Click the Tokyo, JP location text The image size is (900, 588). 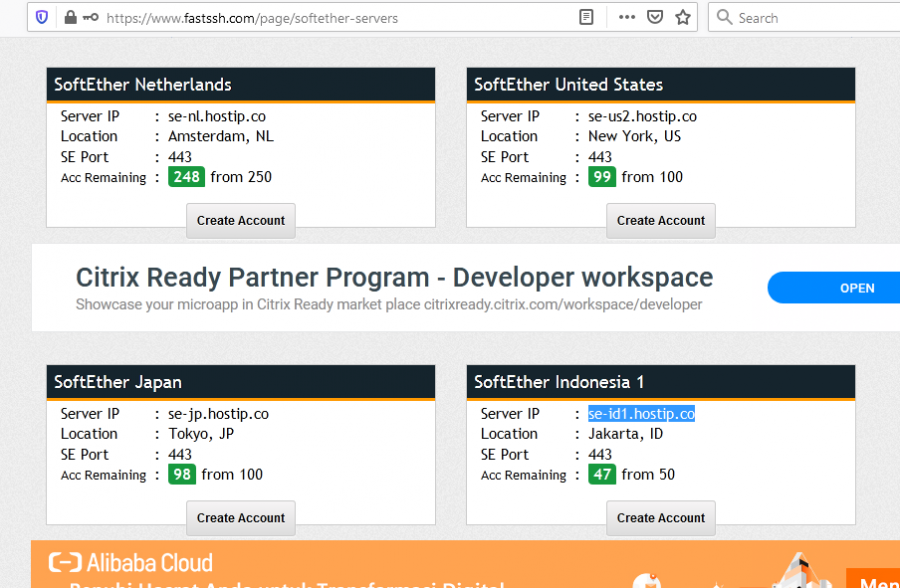pos(201,434)
